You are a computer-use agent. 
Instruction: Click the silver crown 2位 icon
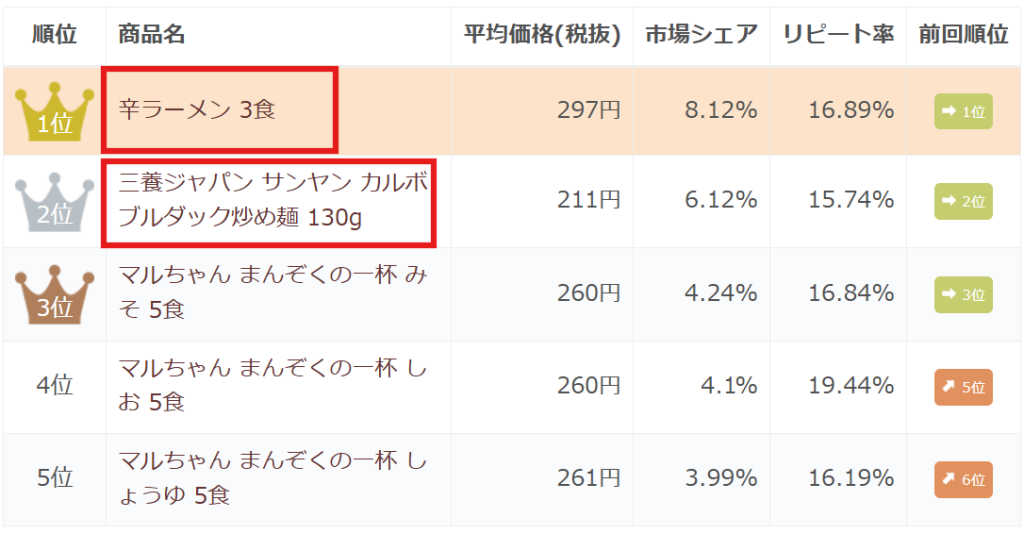tap(54, 201)
